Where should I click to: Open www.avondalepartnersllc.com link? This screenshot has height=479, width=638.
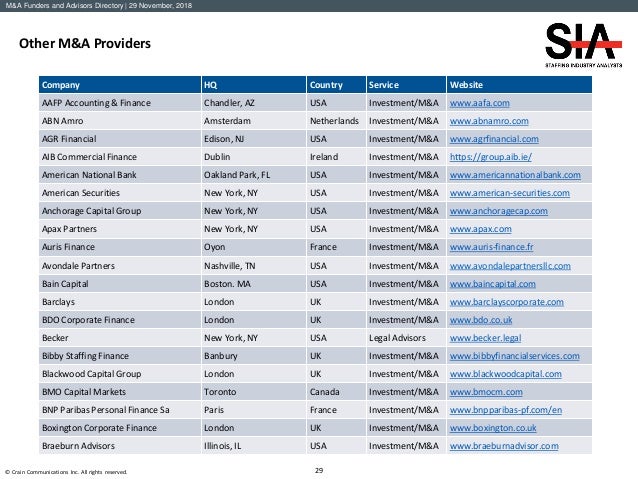coord(510,266)
